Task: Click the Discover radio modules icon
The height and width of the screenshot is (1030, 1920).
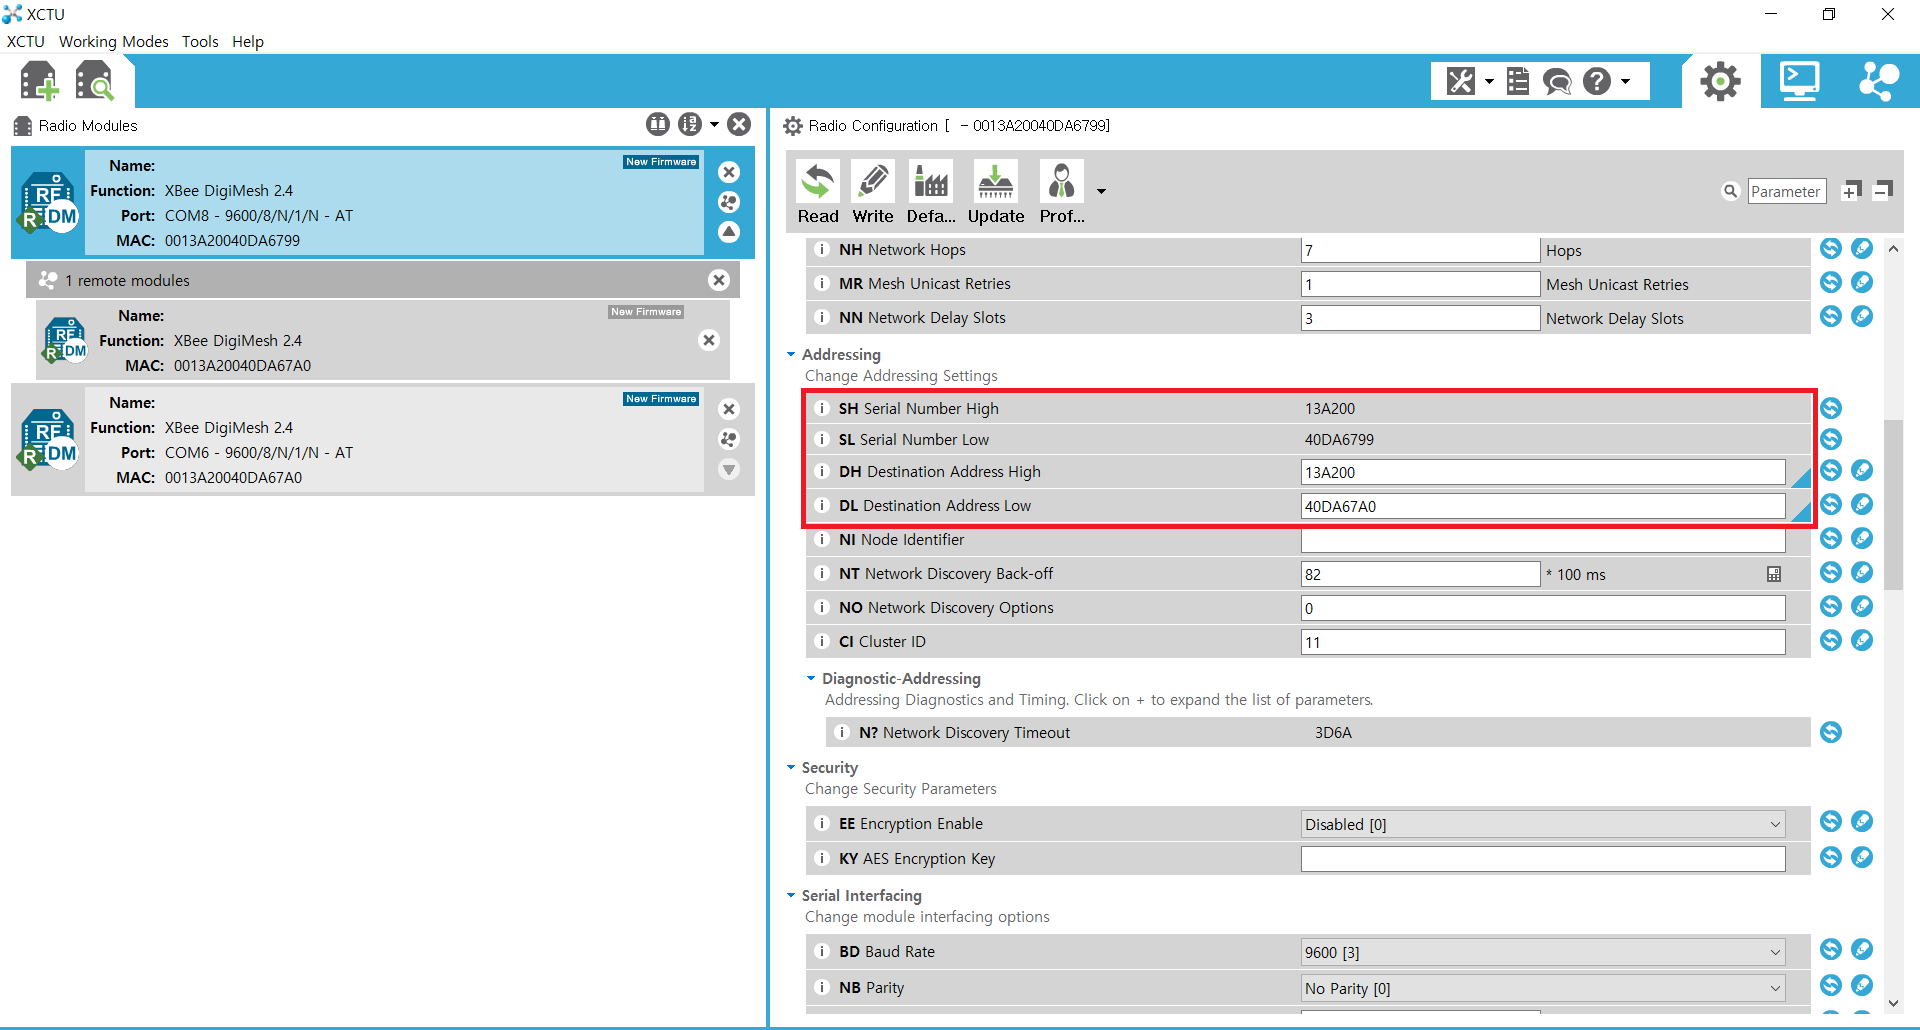Action: click(x=95, y=81)
